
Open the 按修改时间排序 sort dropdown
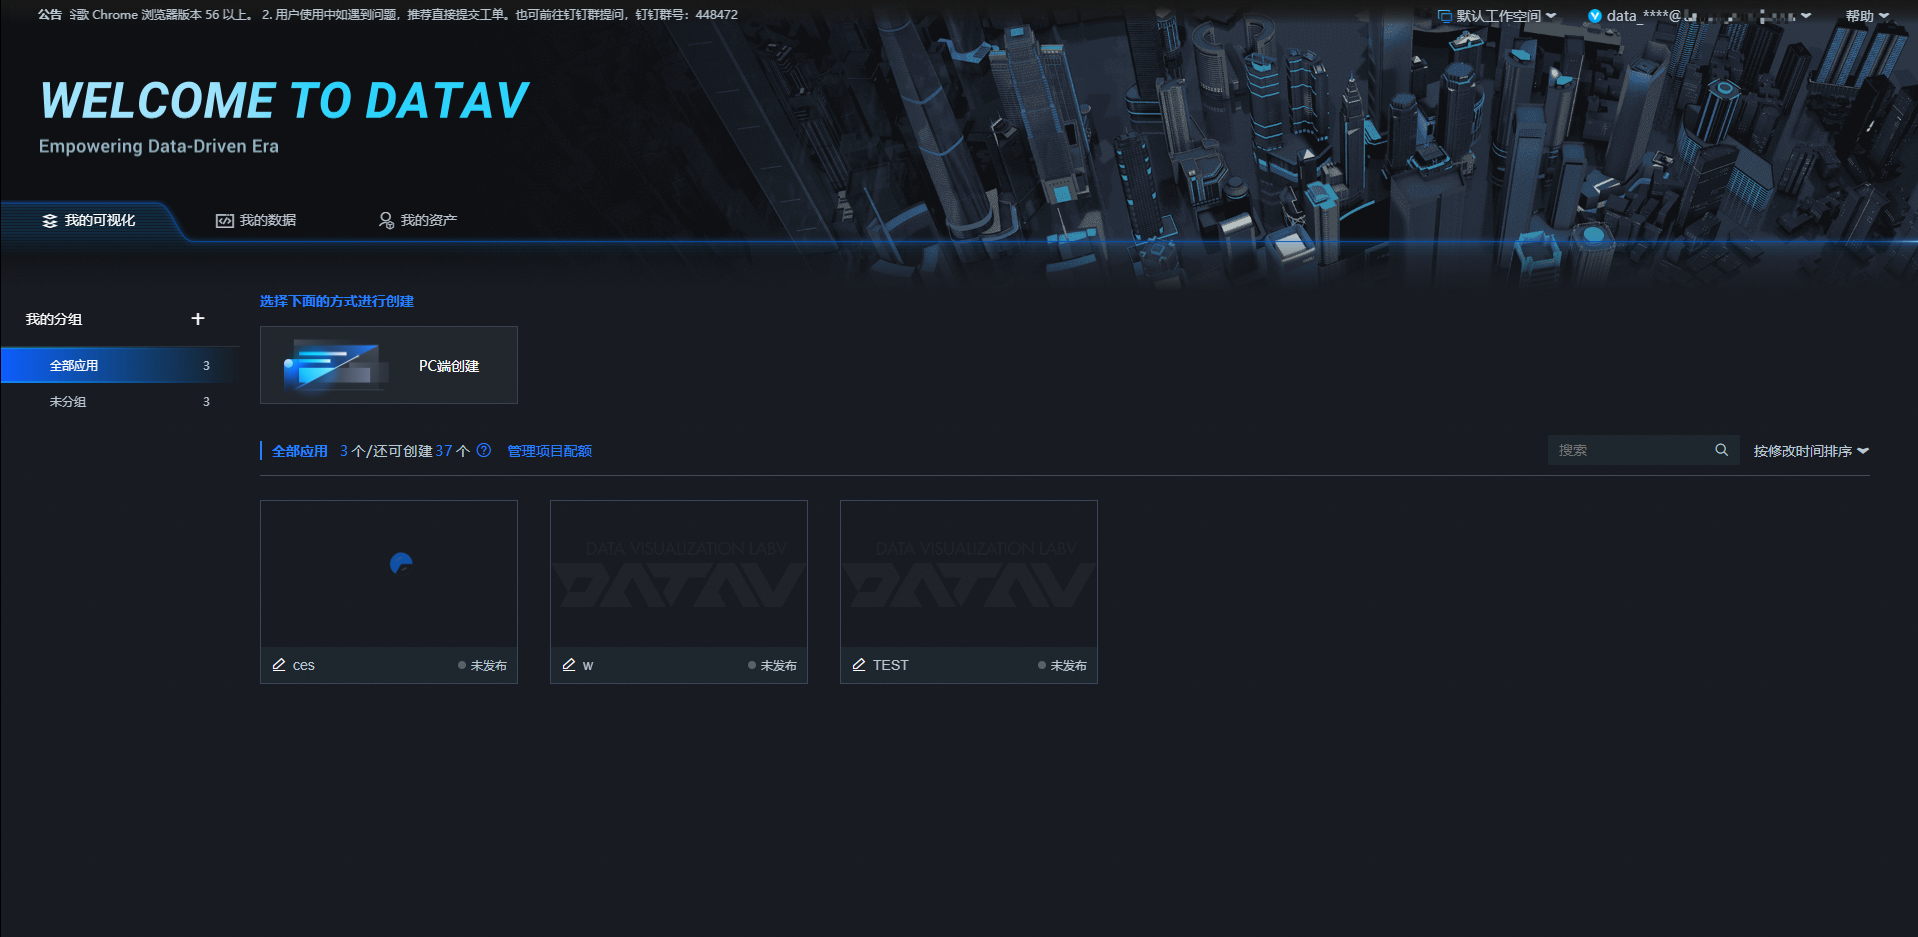[x=1811, y=451]
